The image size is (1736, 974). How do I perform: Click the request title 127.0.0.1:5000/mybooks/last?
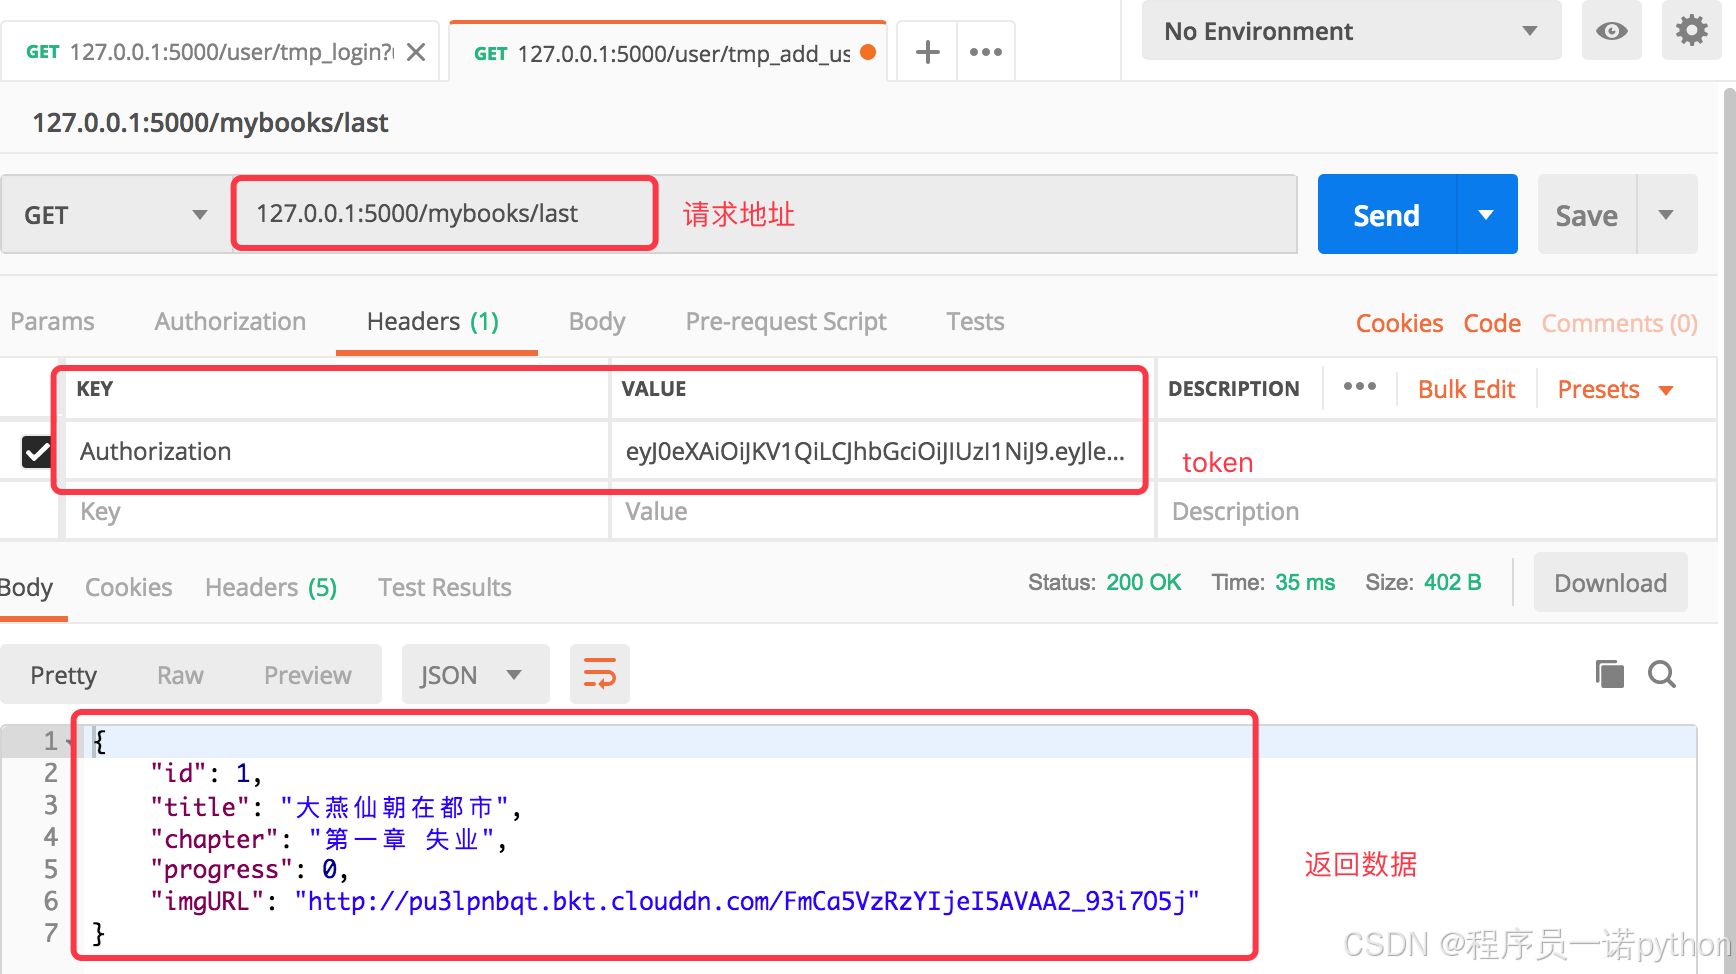click(x=210, y=123)
